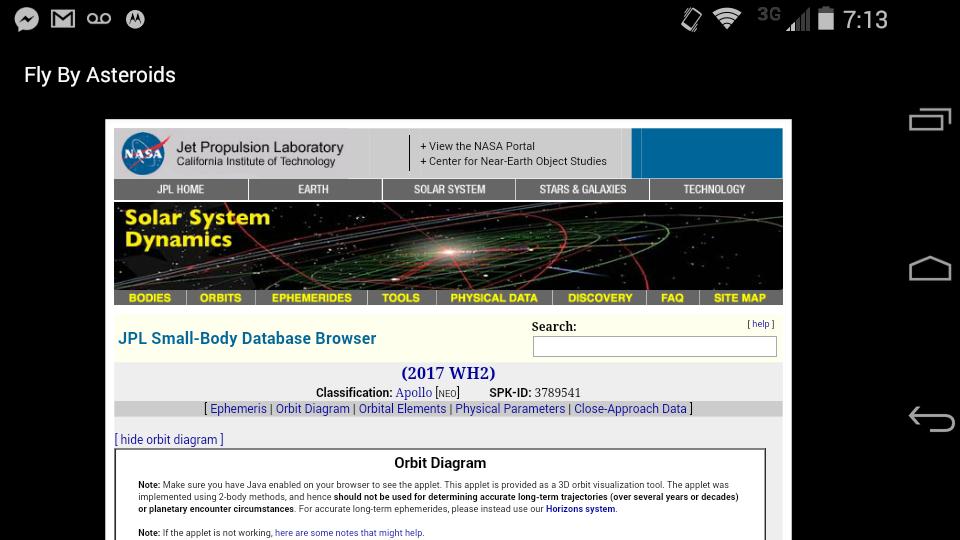Image resolution: width=960 pixels, height=540 pixels.
Task: Tap the Messenger notification icon
Action: click(27, 19)
